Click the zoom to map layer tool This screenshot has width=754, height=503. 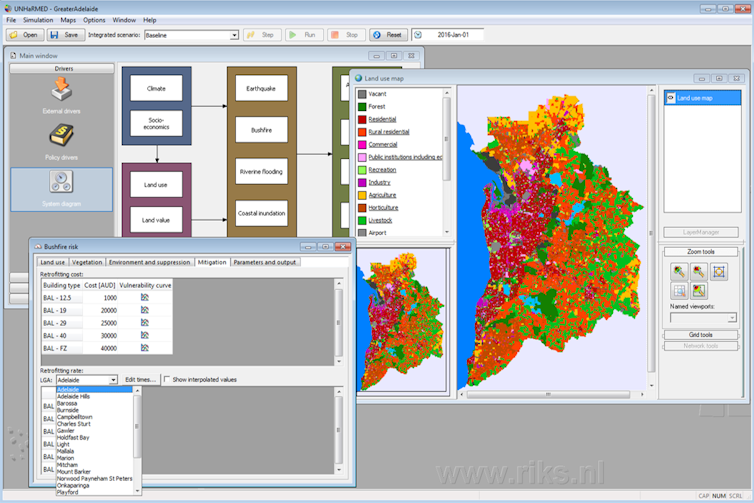pos(699,290)
